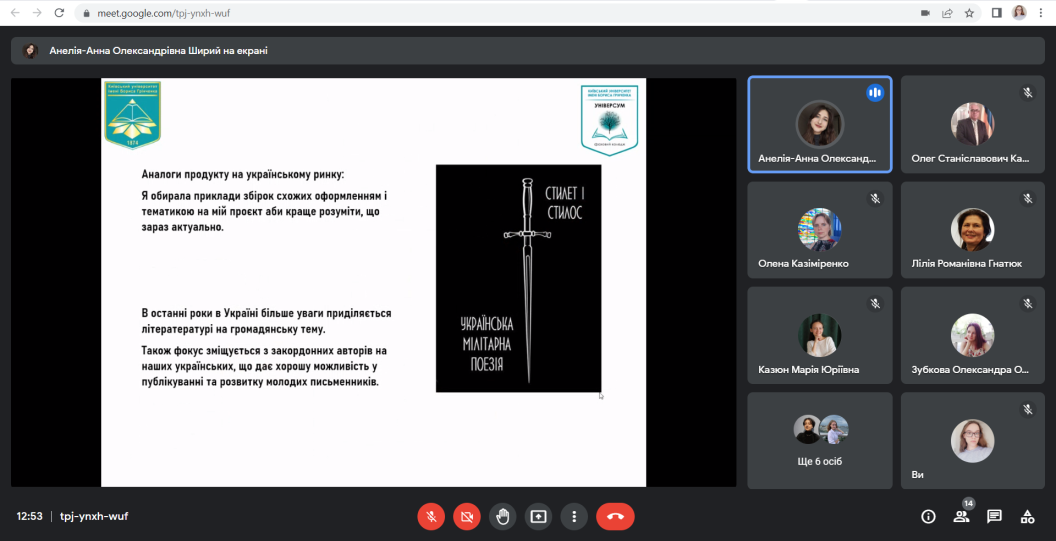Viewport: 1056px width, 541px height.
Task: Click the 'Стилет і стилос' book cover
Action: click(519, 278)
